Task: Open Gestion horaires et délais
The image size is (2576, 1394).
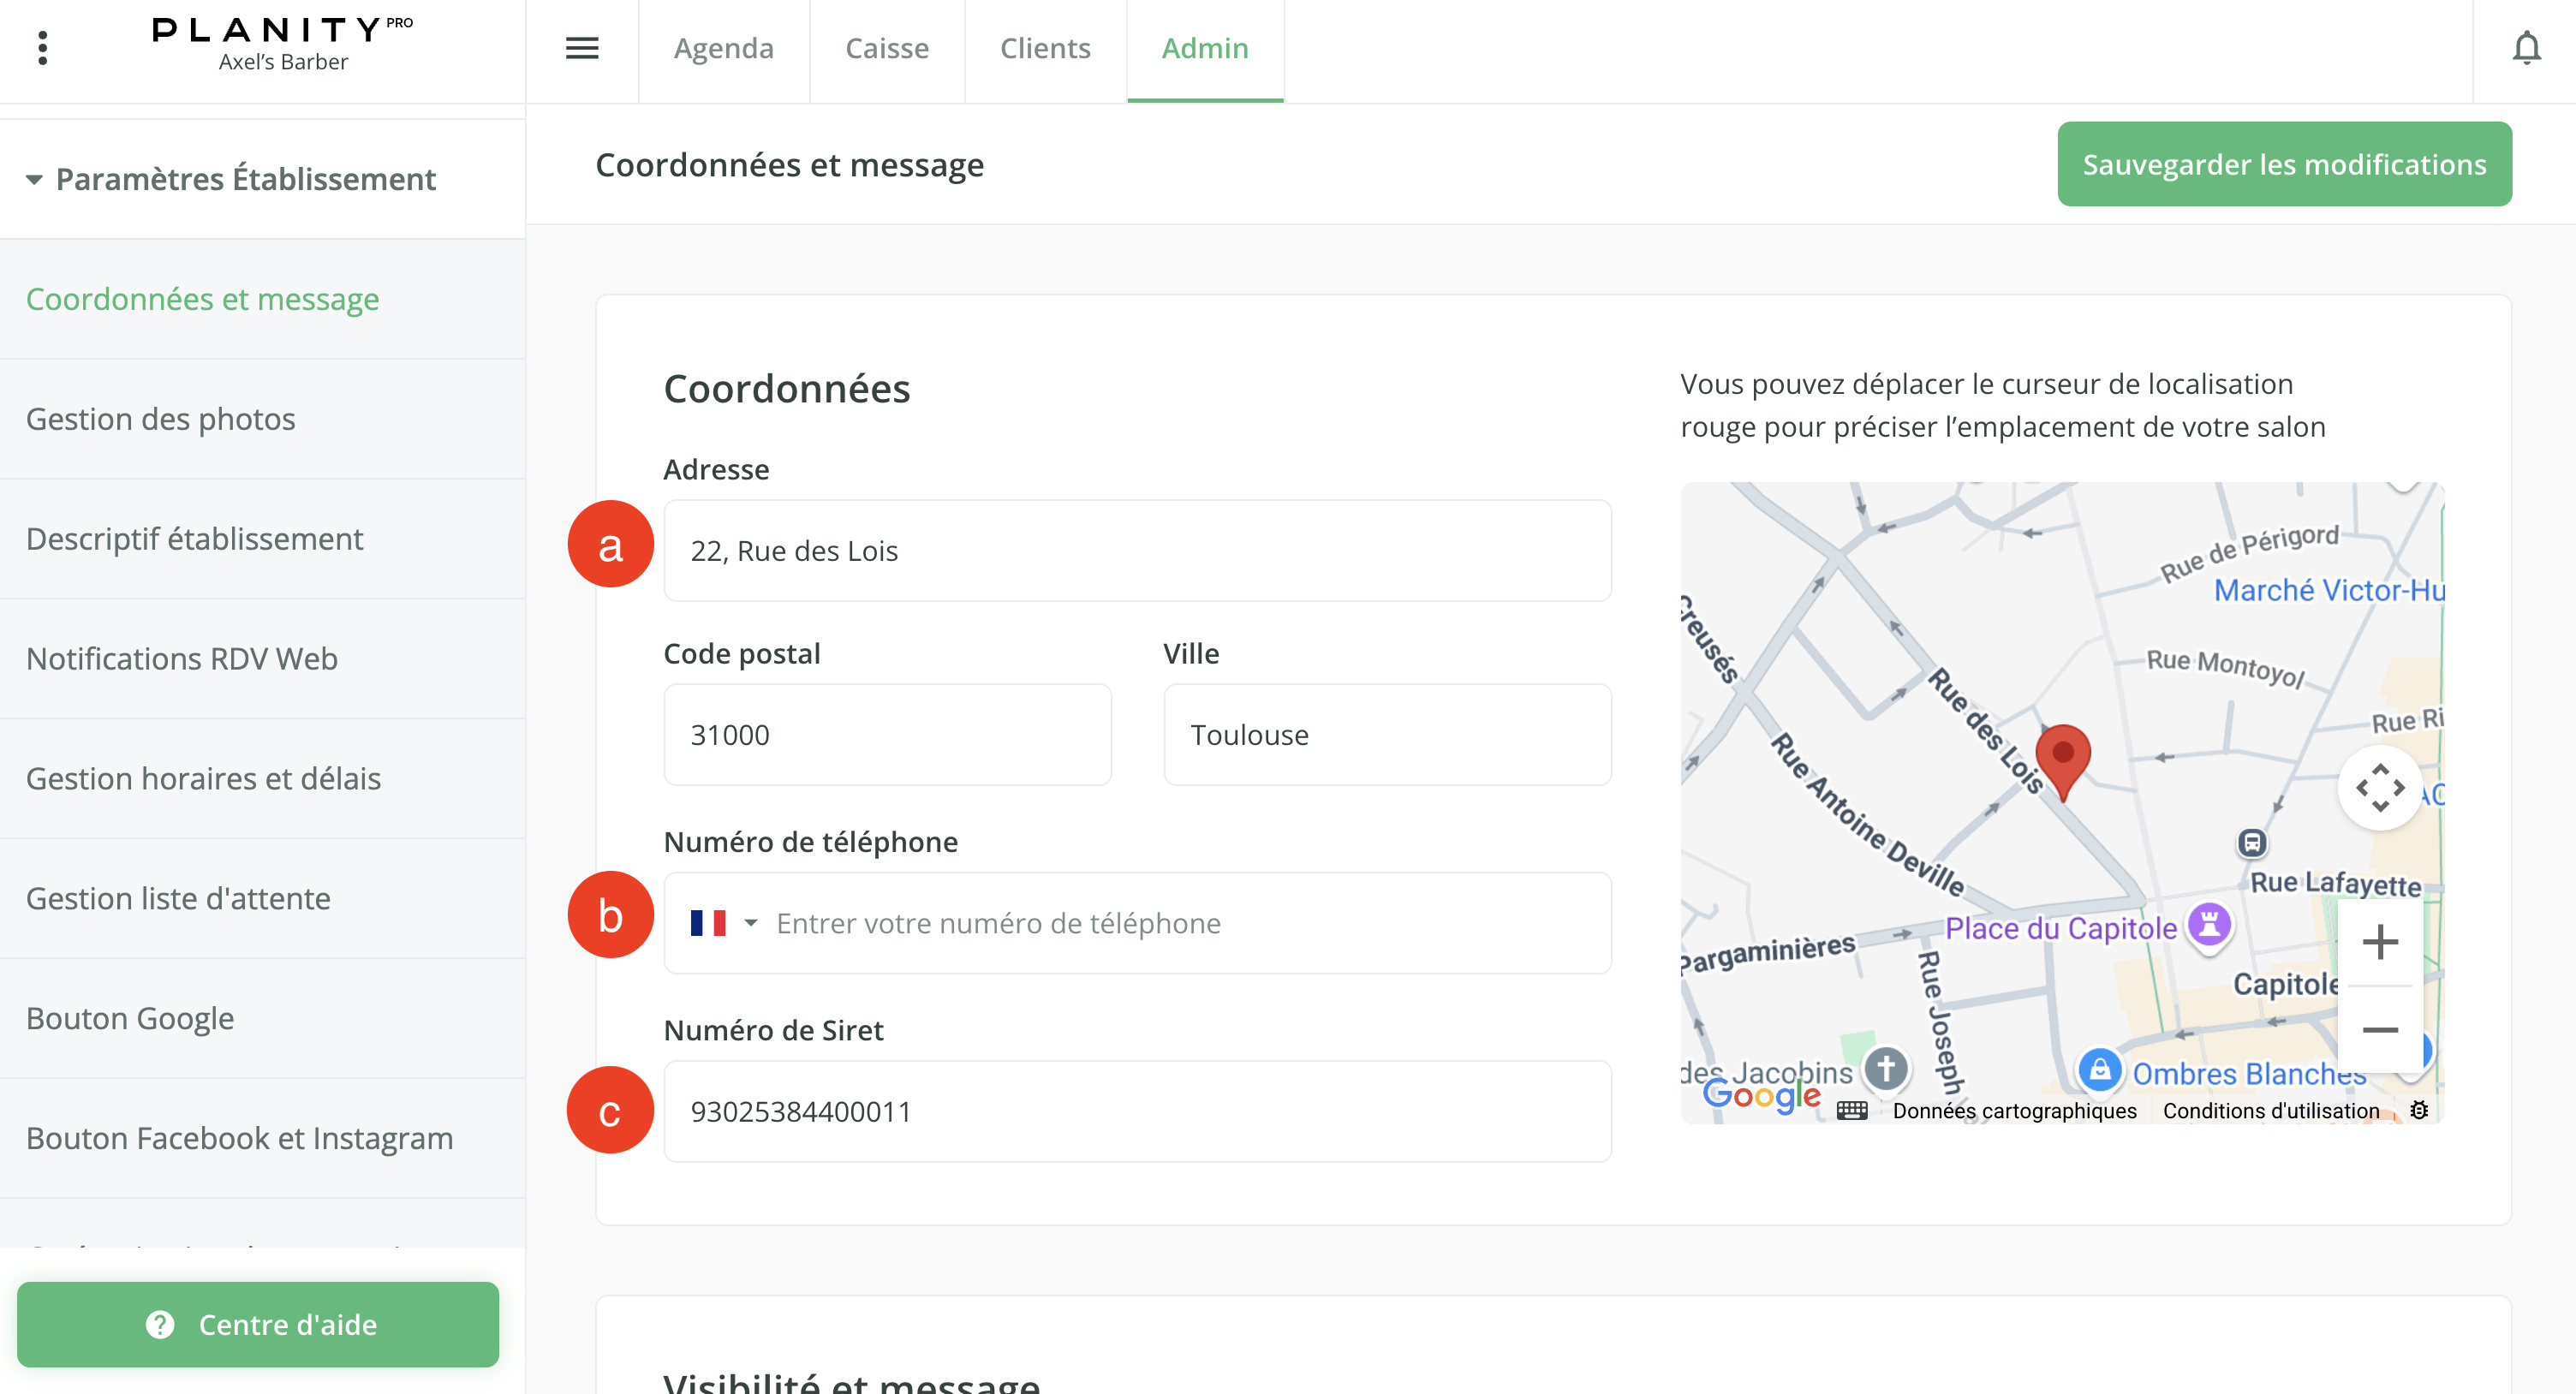Action: (203, 778)
